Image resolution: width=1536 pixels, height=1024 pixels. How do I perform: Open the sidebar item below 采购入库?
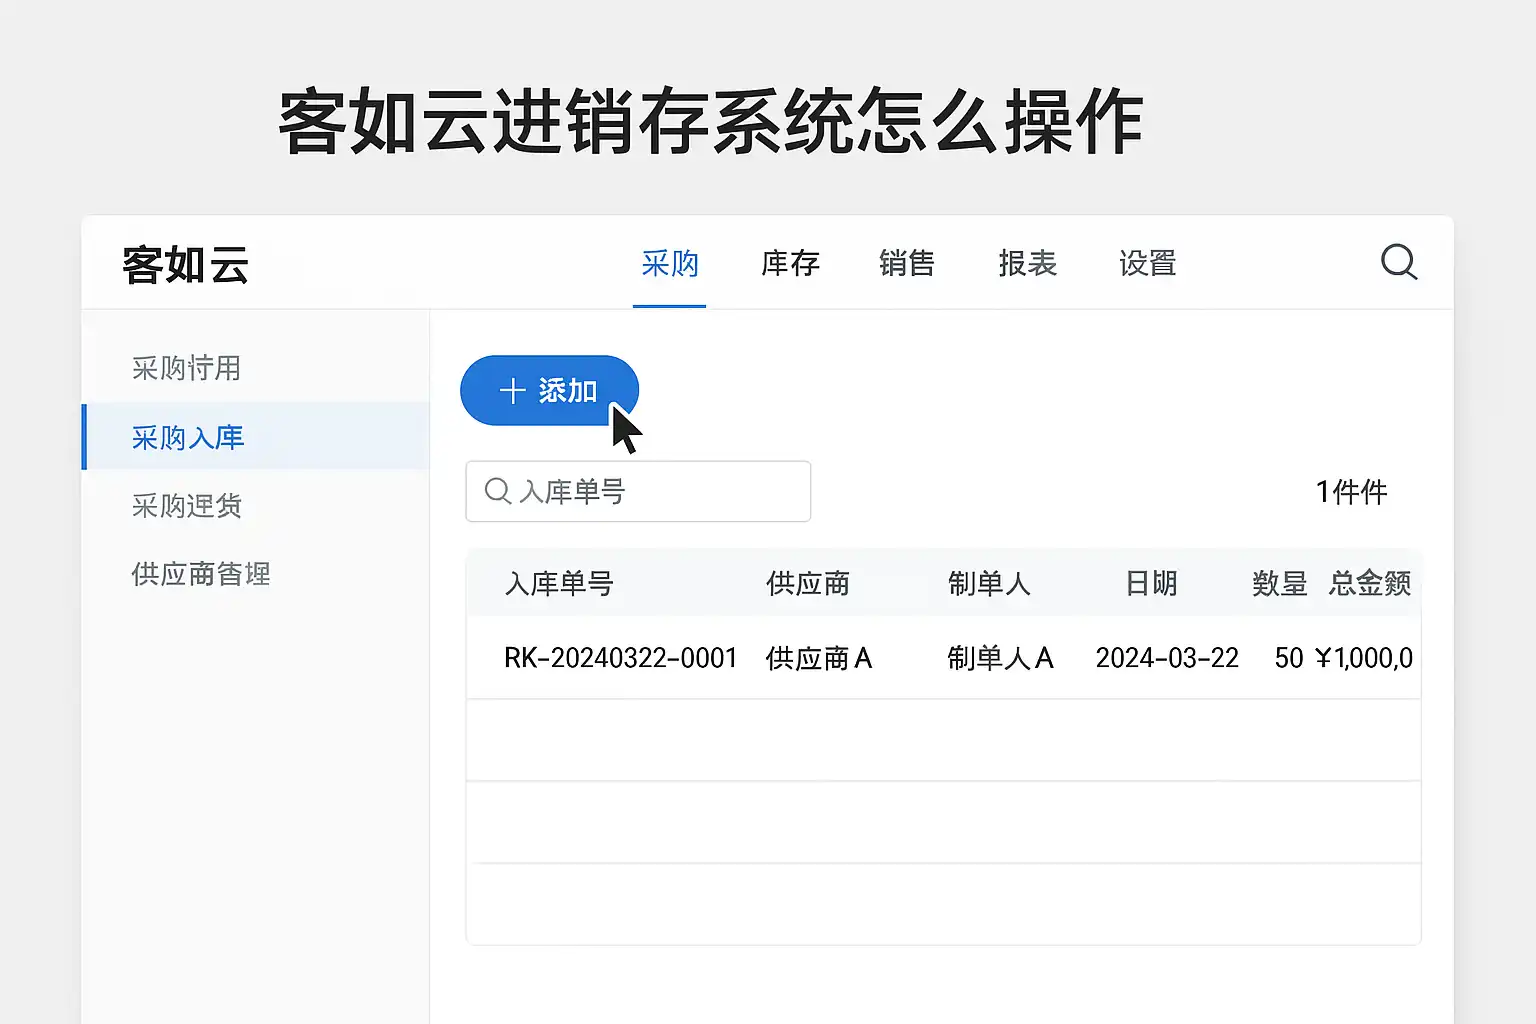click(x=187, y=506)
